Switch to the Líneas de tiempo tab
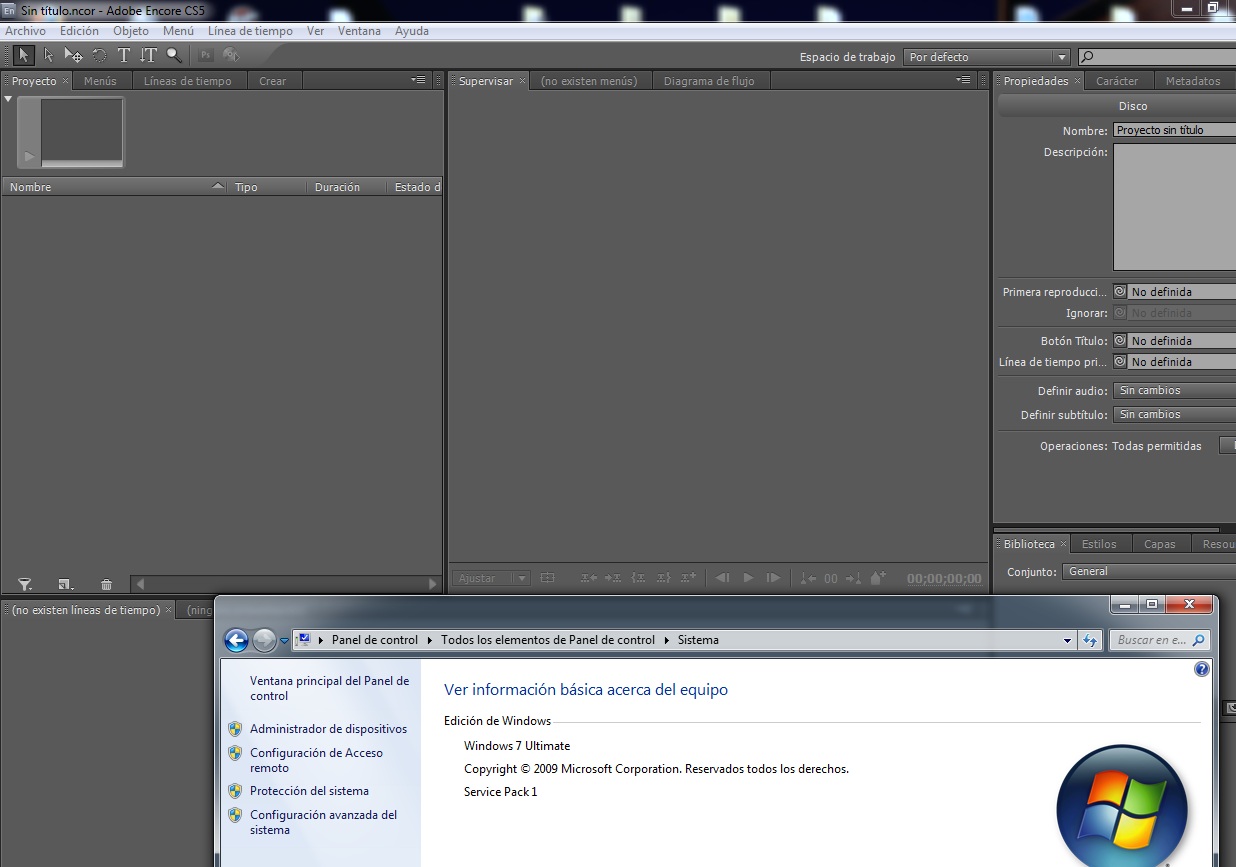The width and height of the screenshot is (1236, 867). pos(188,81)
